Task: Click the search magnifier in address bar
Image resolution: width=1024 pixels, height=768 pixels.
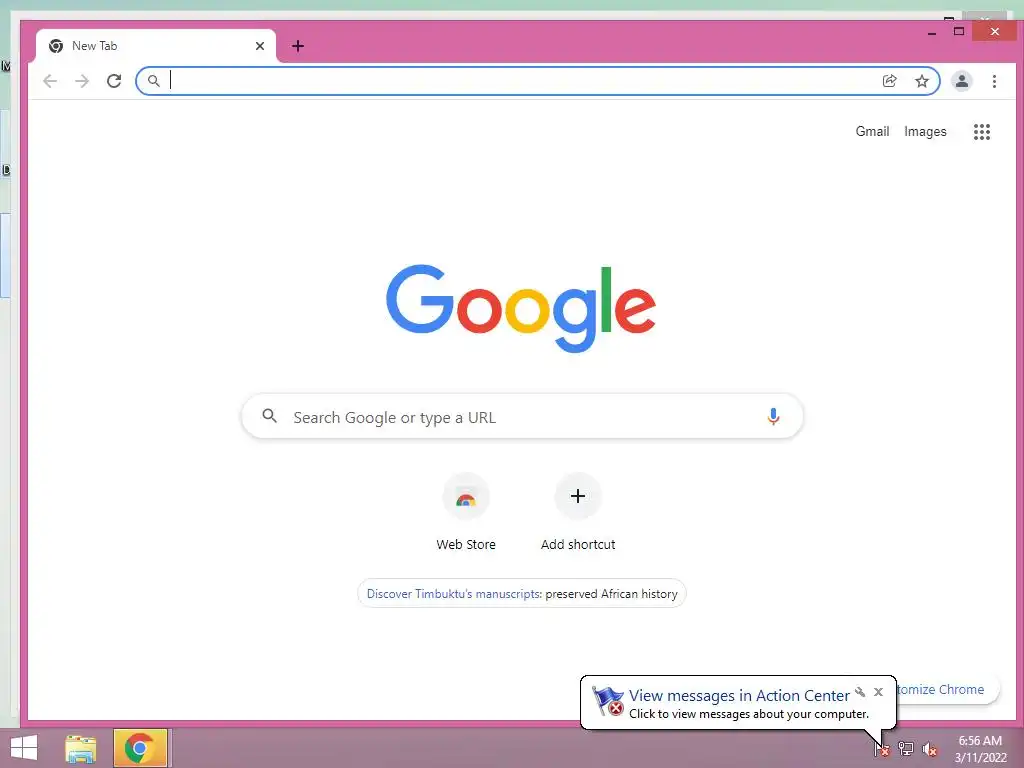Action: point(153,81)
